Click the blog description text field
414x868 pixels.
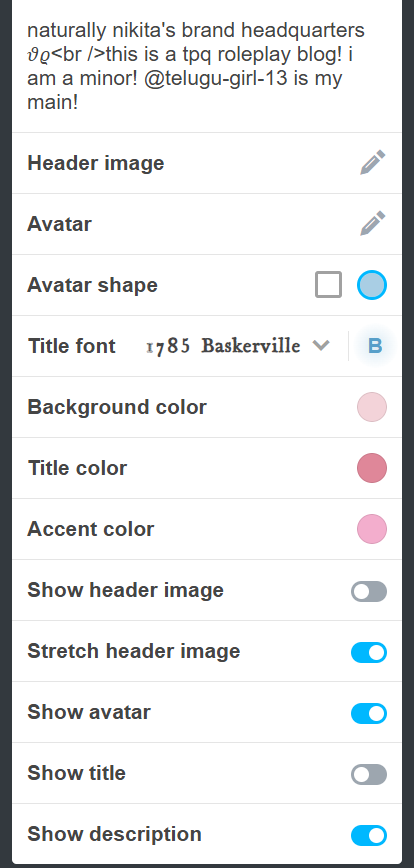(206, 66)
